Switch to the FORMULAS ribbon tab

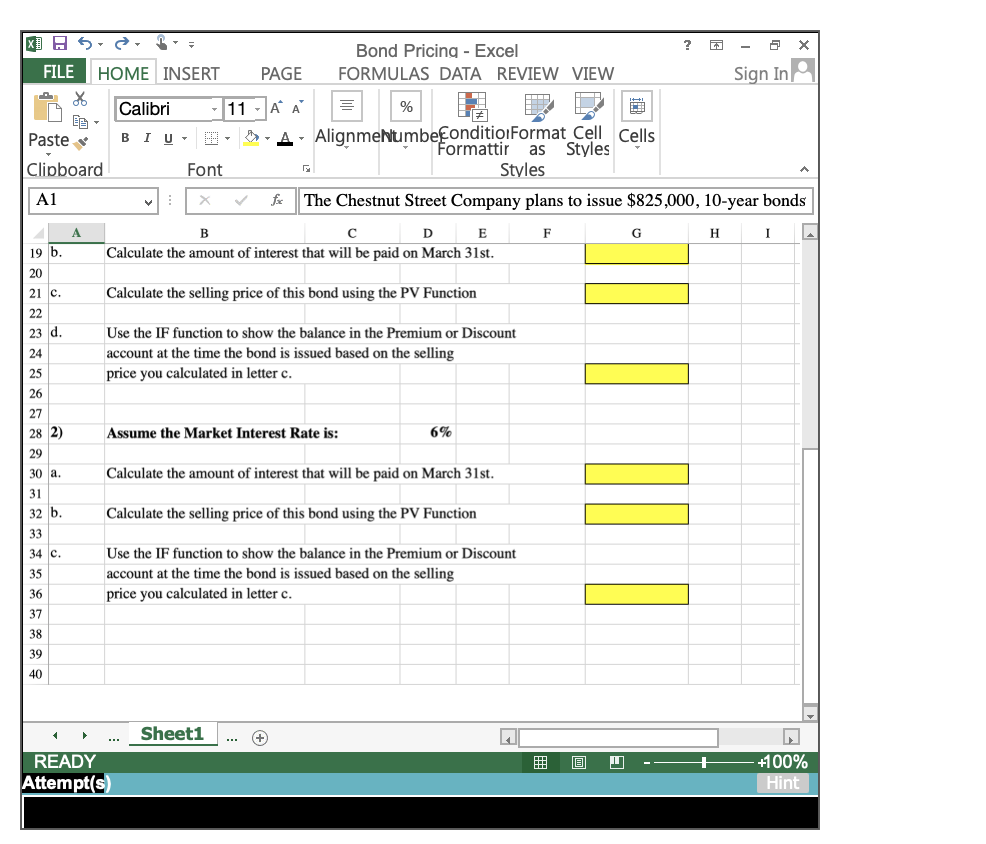point(383,73)
